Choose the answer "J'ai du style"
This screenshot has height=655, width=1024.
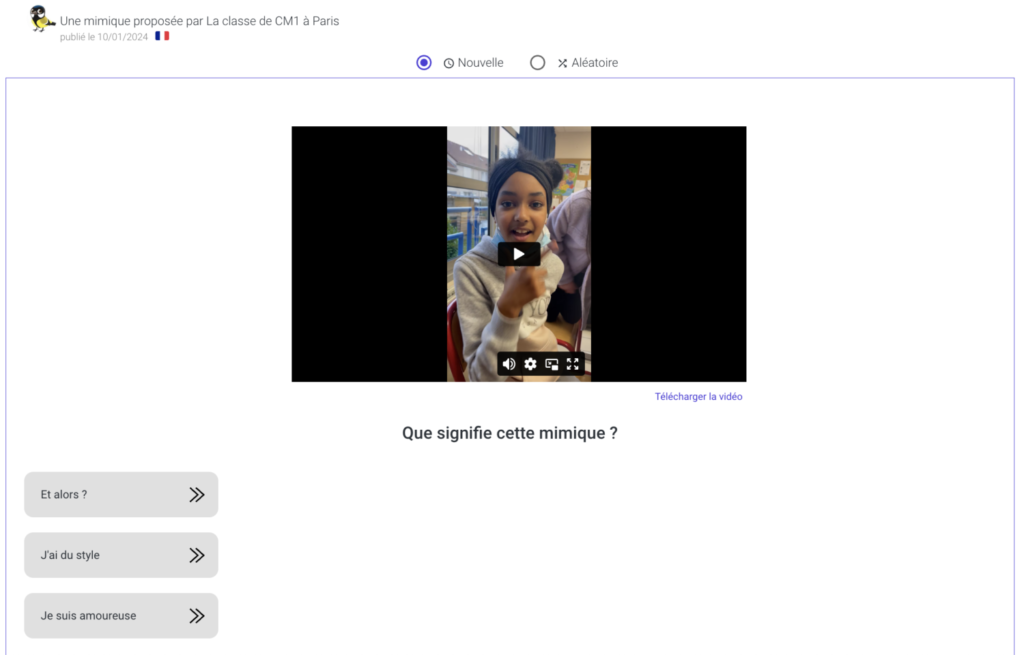pos(100,555)
